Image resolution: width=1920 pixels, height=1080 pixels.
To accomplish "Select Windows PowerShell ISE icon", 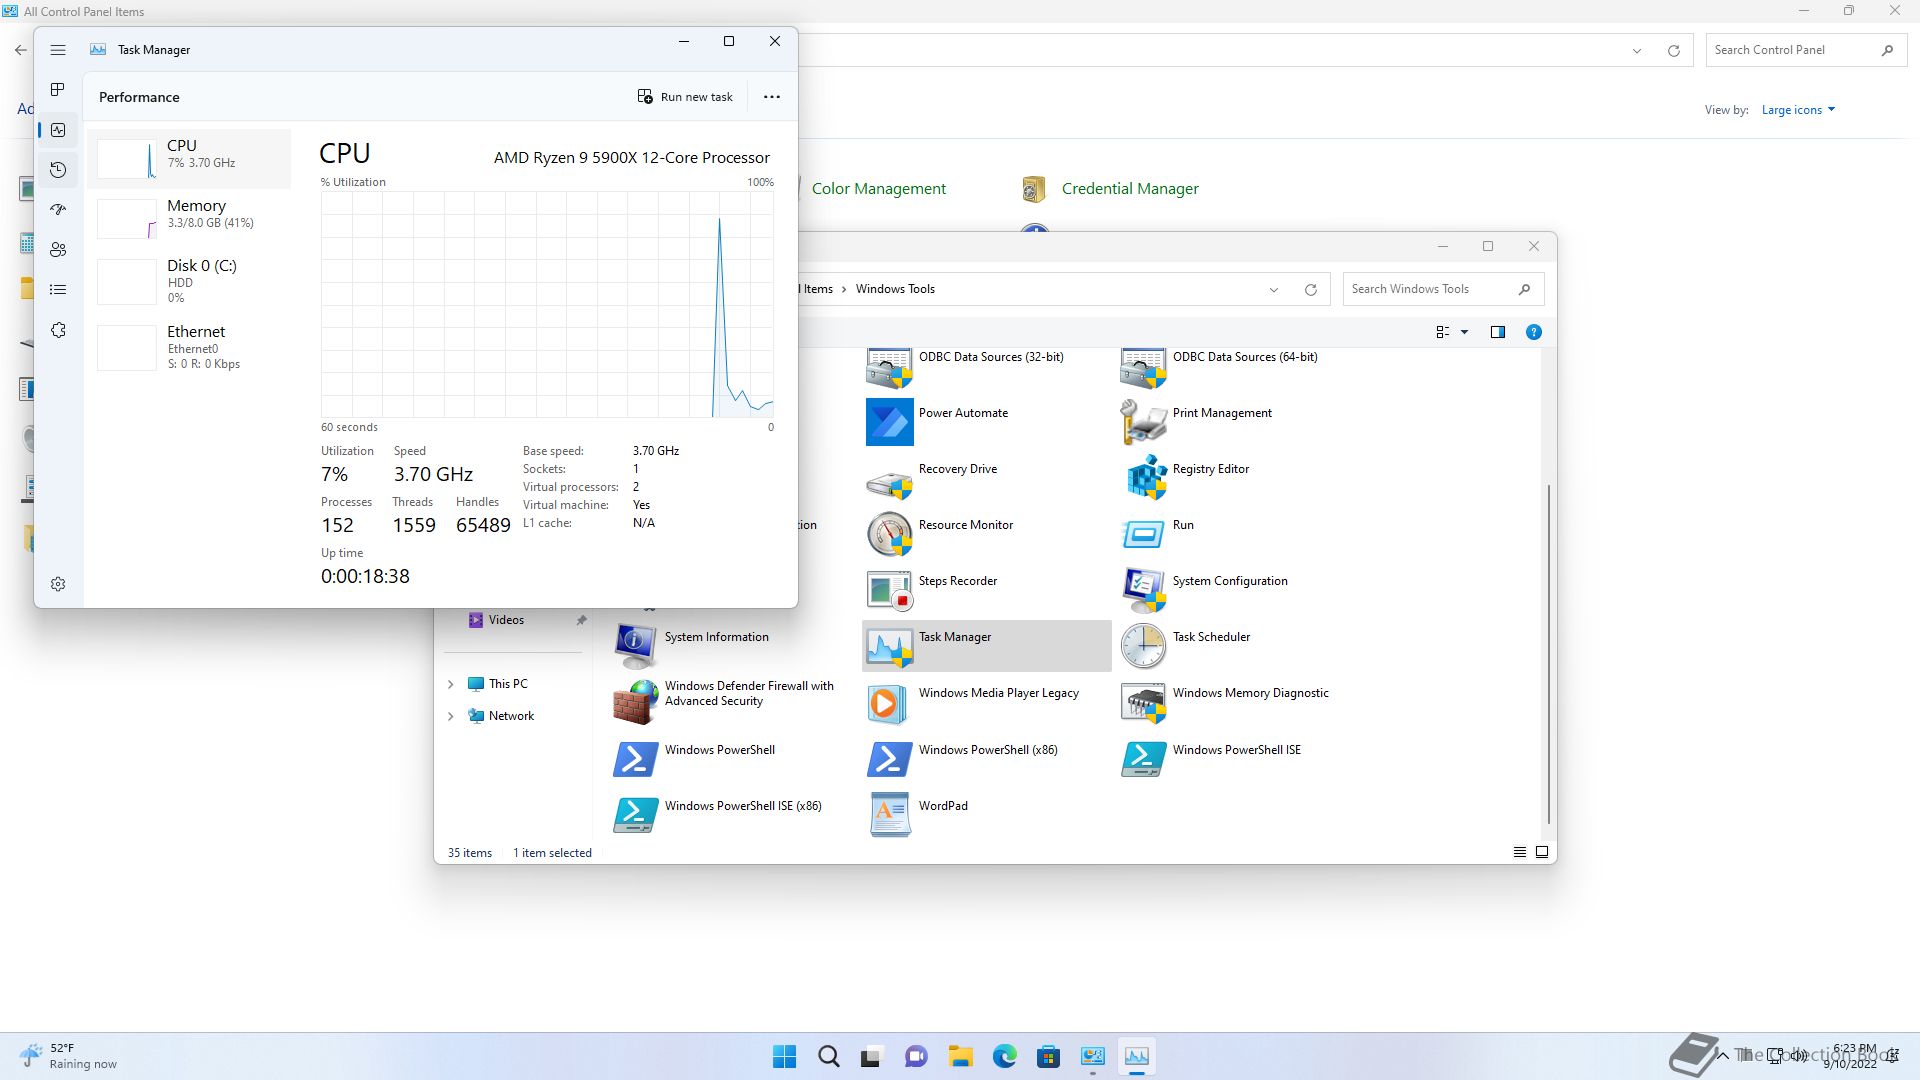I will point(1143,759).
